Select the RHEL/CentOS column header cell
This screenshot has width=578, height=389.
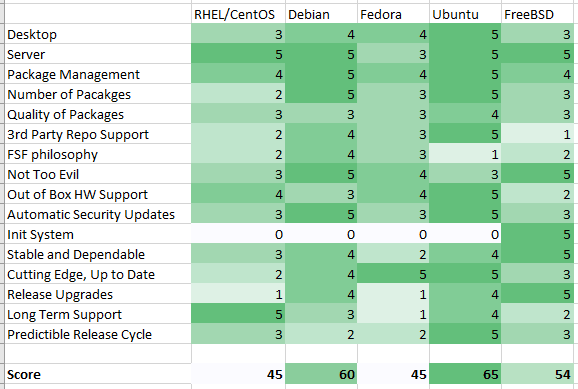pos(238,14)
